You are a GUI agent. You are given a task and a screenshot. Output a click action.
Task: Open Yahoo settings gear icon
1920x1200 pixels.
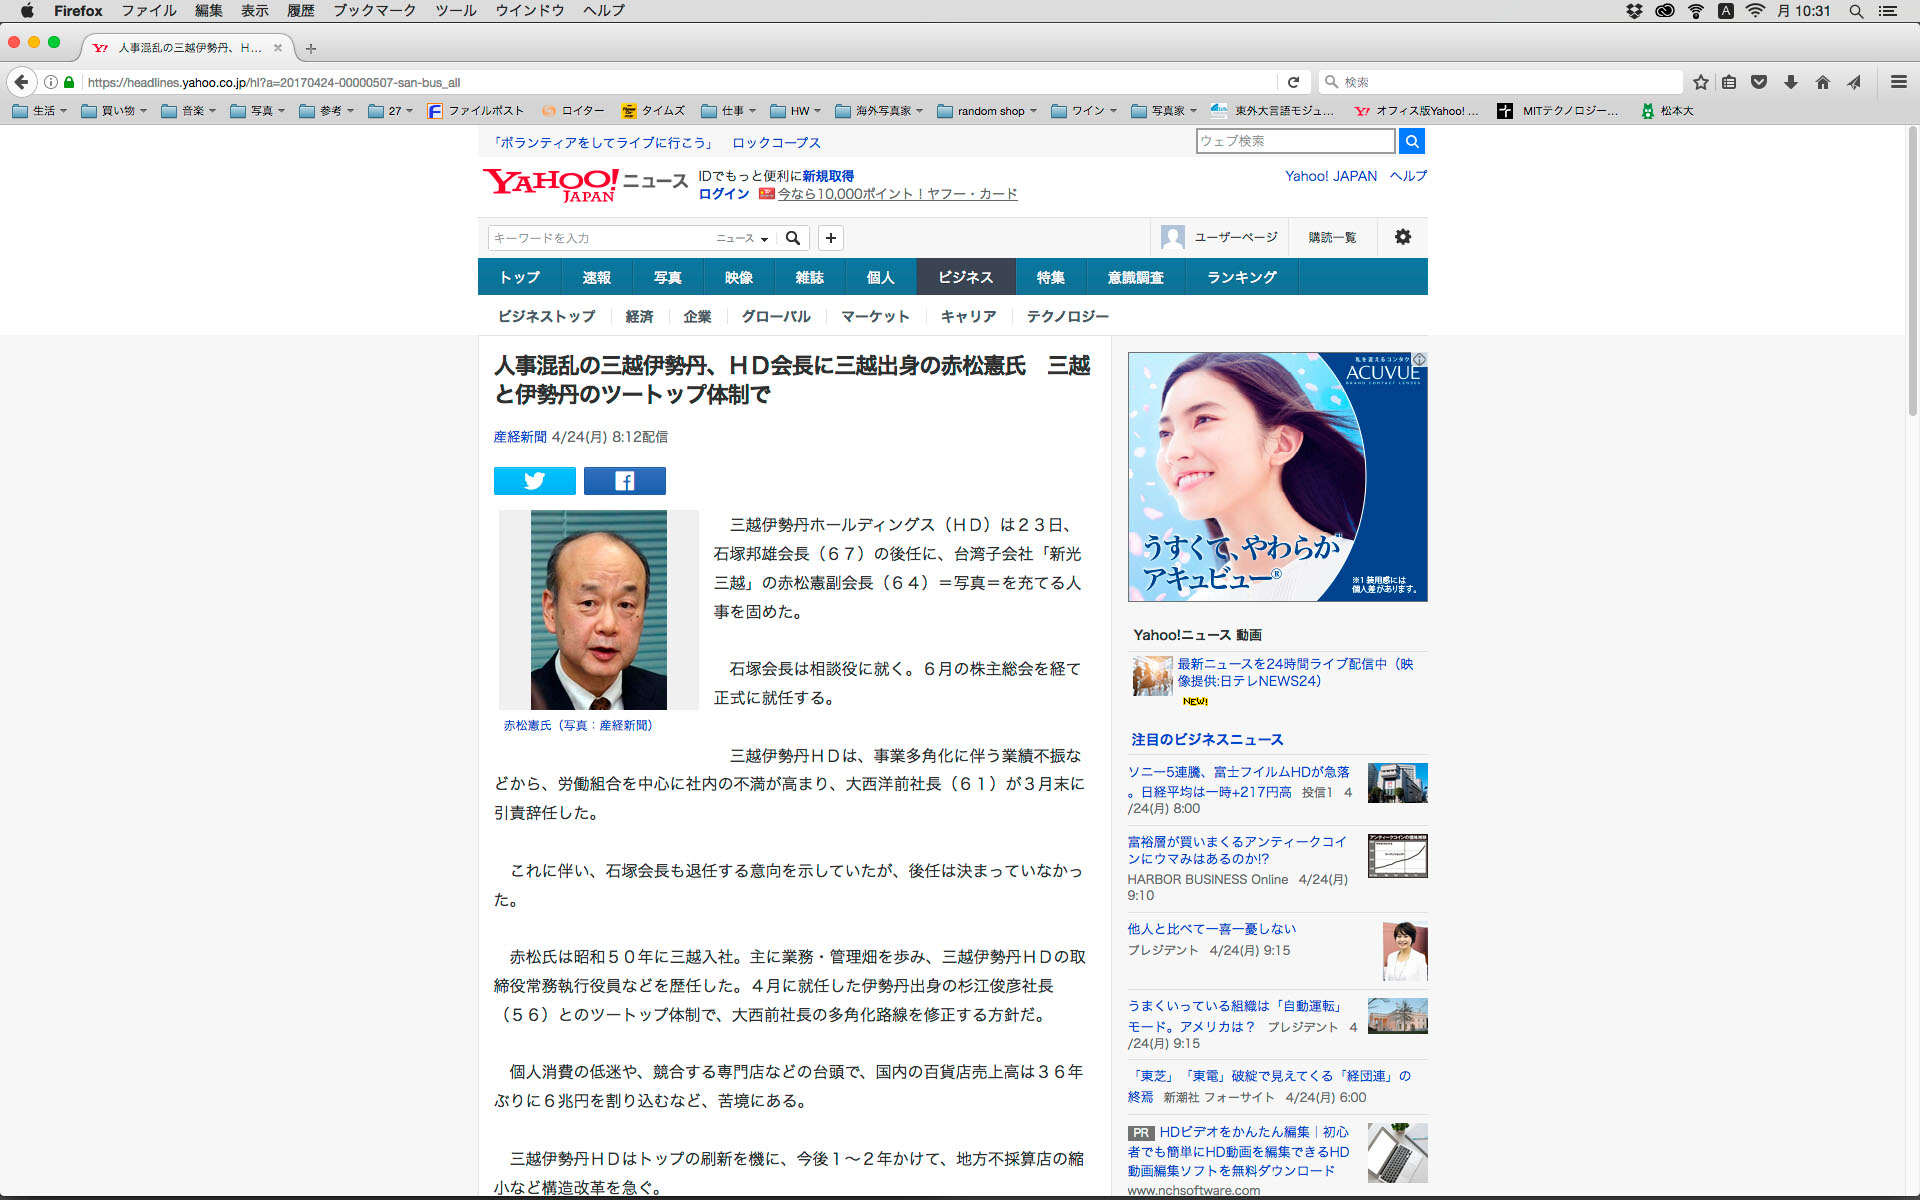pyautogui.click(x=1402, y=237)
